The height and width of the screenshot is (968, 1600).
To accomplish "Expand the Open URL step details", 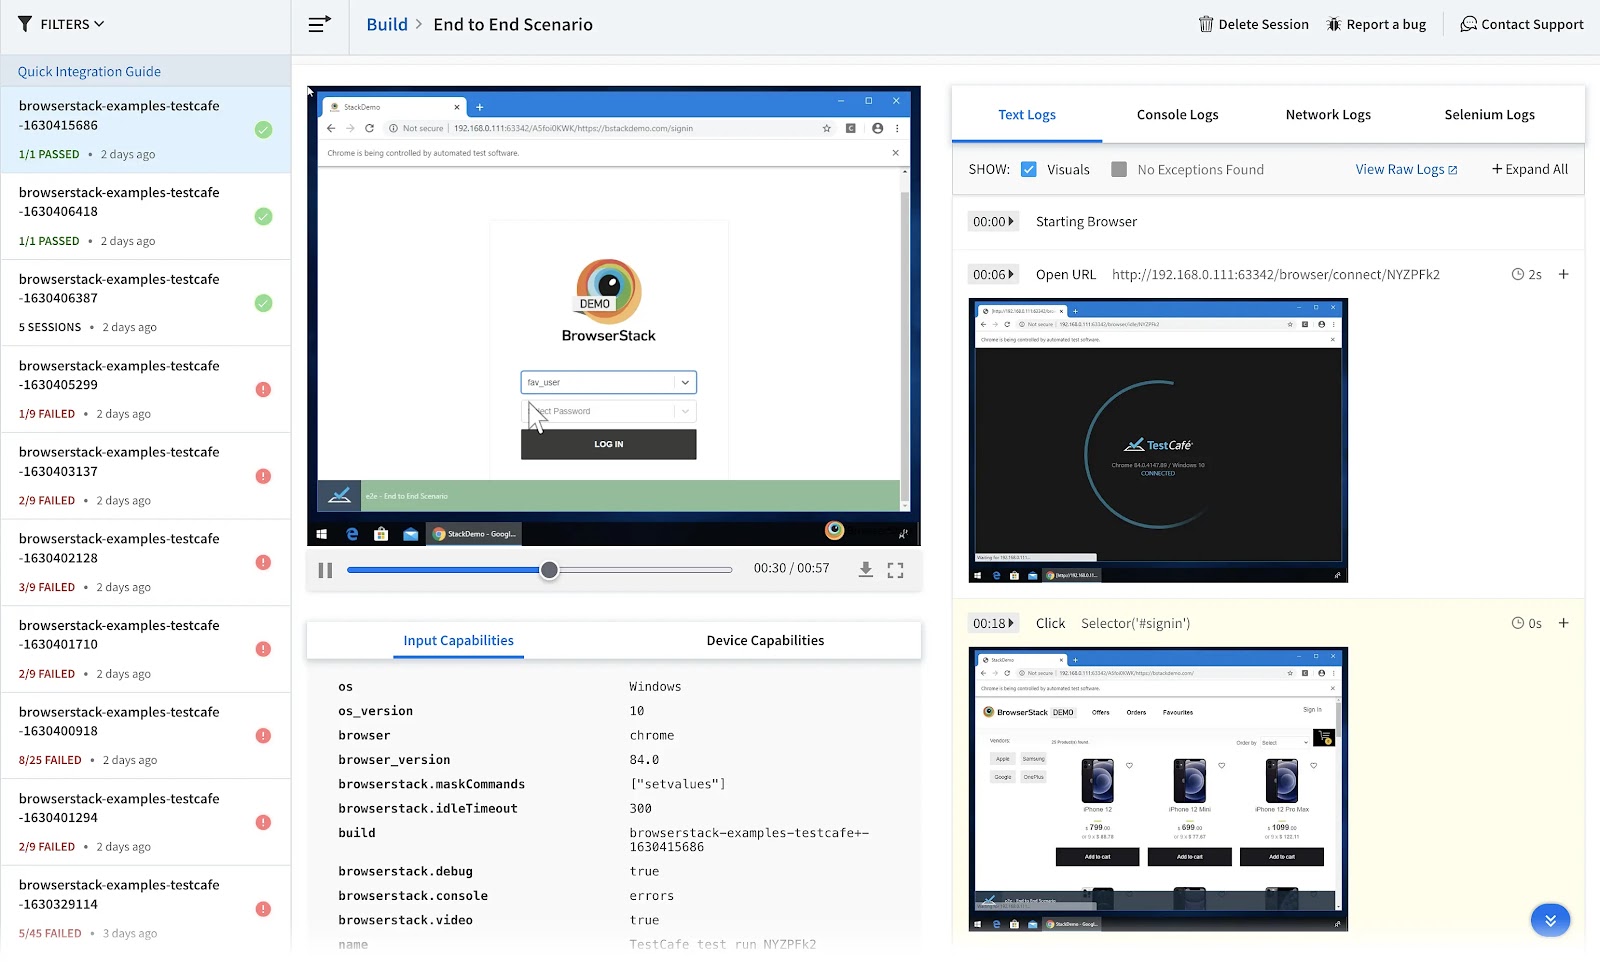I will (1563, 273).
